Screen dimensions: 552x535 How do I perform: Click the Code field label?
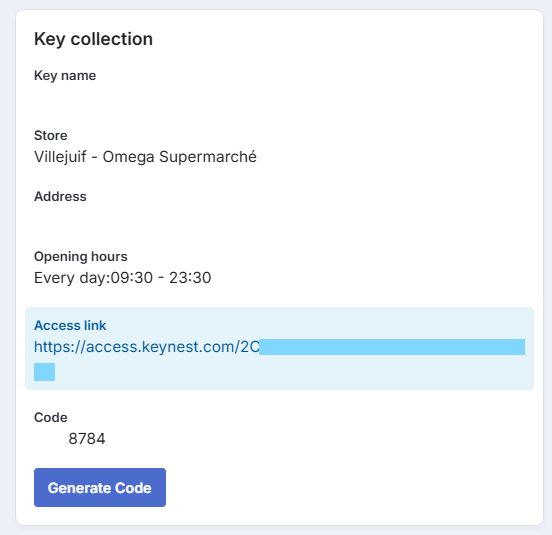click(51, 417)
